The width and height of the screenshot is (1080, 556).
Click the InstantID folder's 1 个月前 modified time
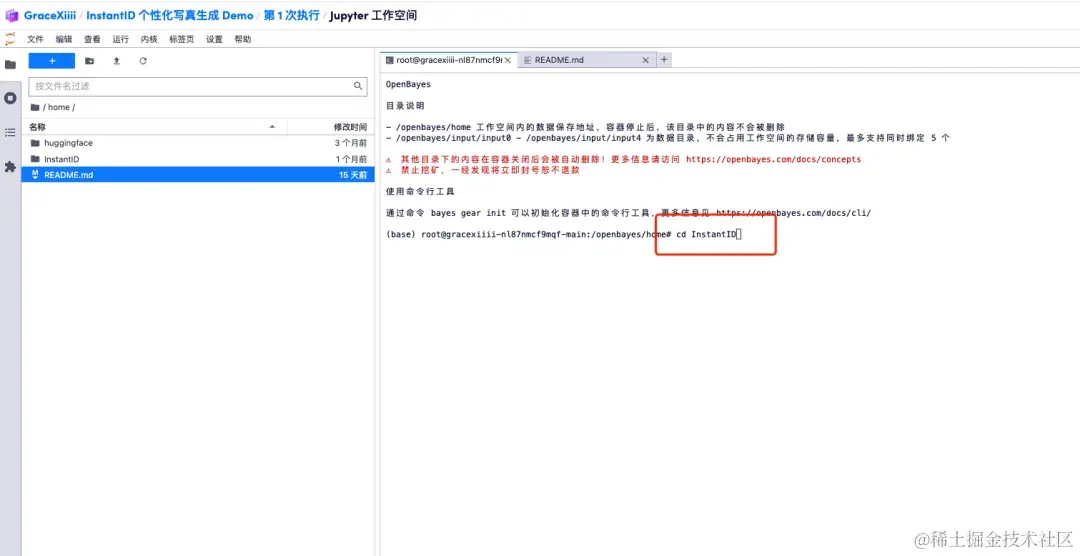pos(351,159)
